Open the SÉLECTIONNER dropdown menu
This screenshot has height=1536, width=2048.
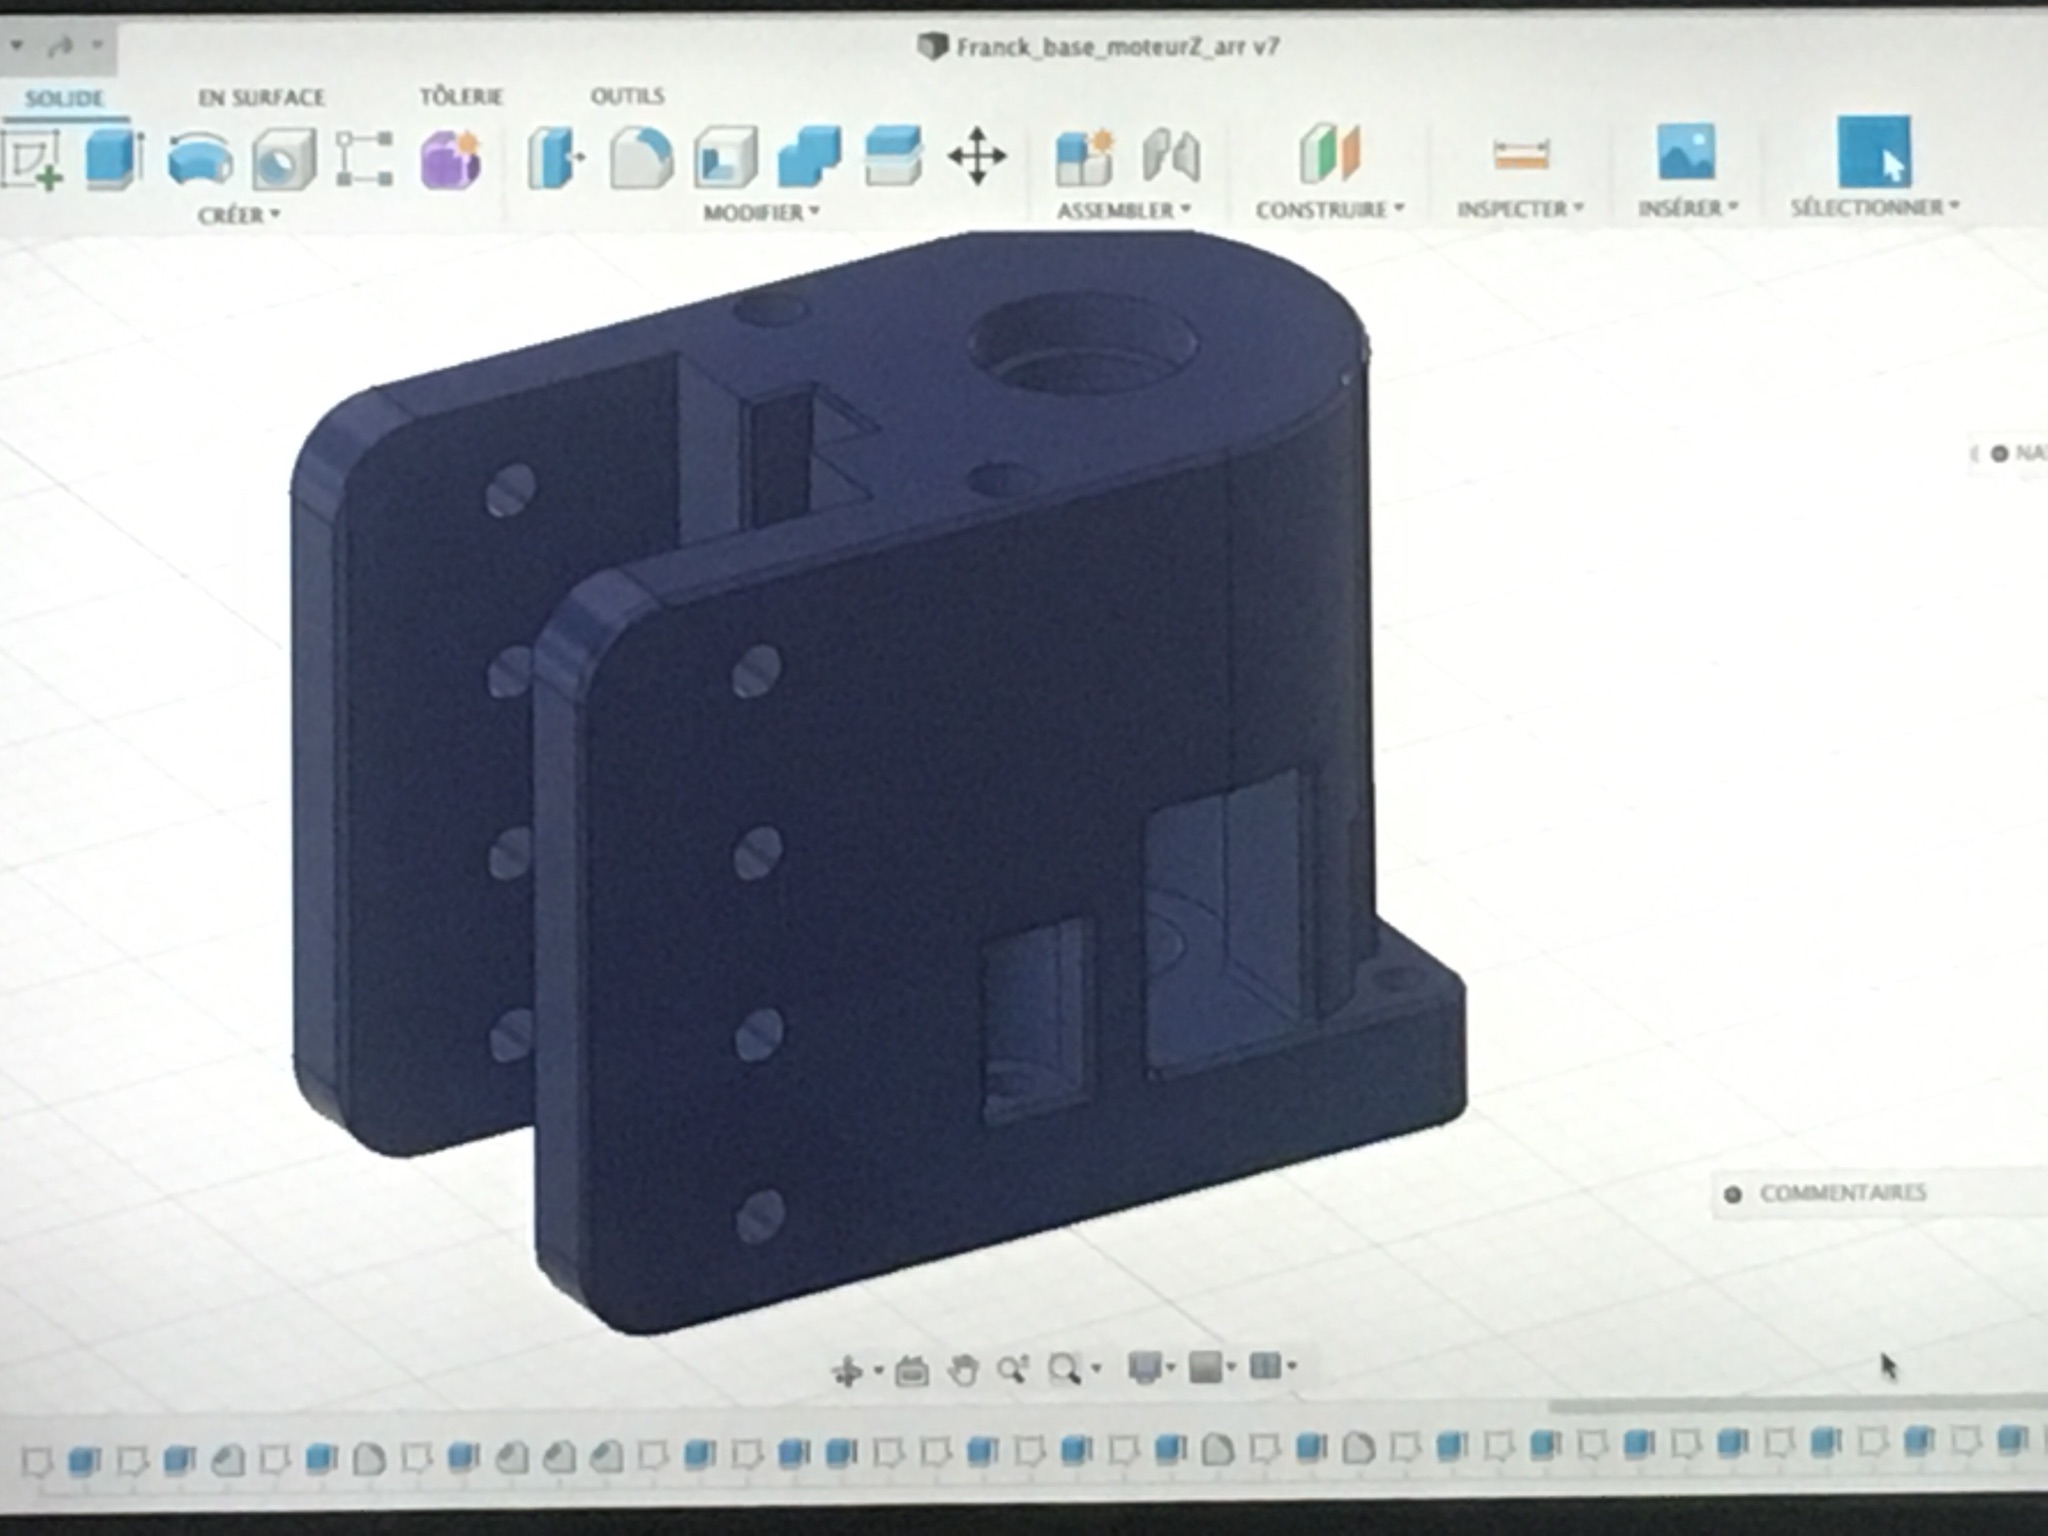coord(1875,207)
